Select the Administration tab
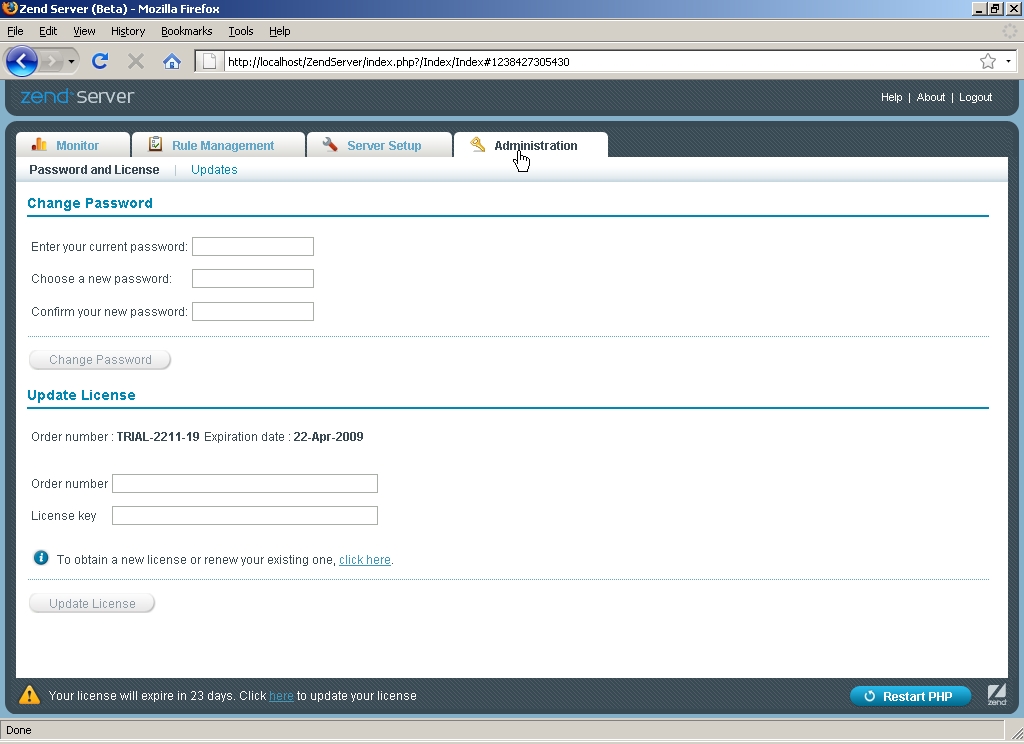Viewport: 1024px width, 744px height. point(530,144)
